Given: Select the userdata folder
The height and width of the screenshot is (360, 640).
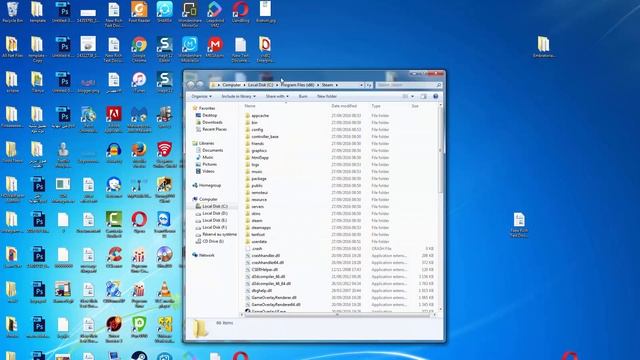Looking at the screenshot, I should point(259,242).
